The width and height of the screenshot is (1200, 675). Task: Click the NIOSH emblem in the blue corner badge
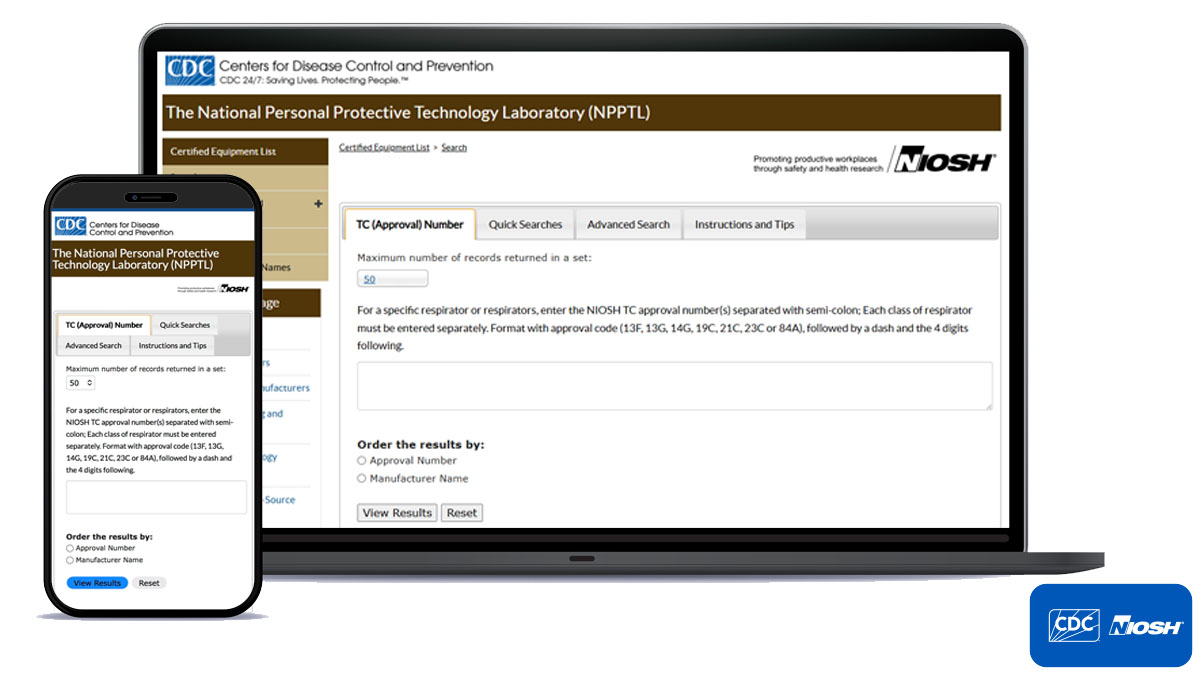(x=1146, y=627)
